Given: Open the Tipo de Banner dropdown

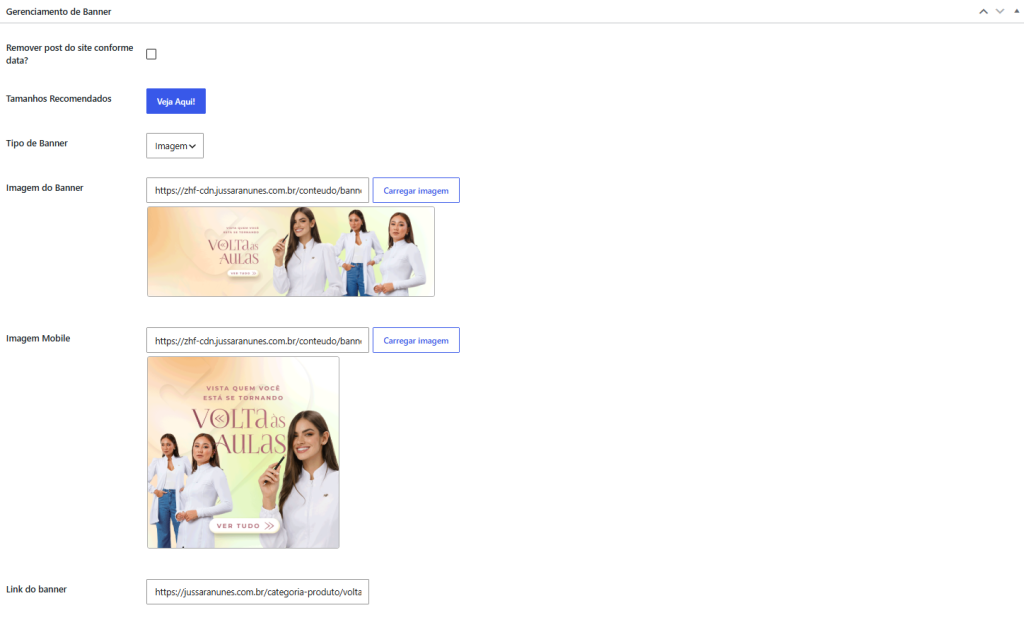Looking at the screenshot, I should (175, 146).
